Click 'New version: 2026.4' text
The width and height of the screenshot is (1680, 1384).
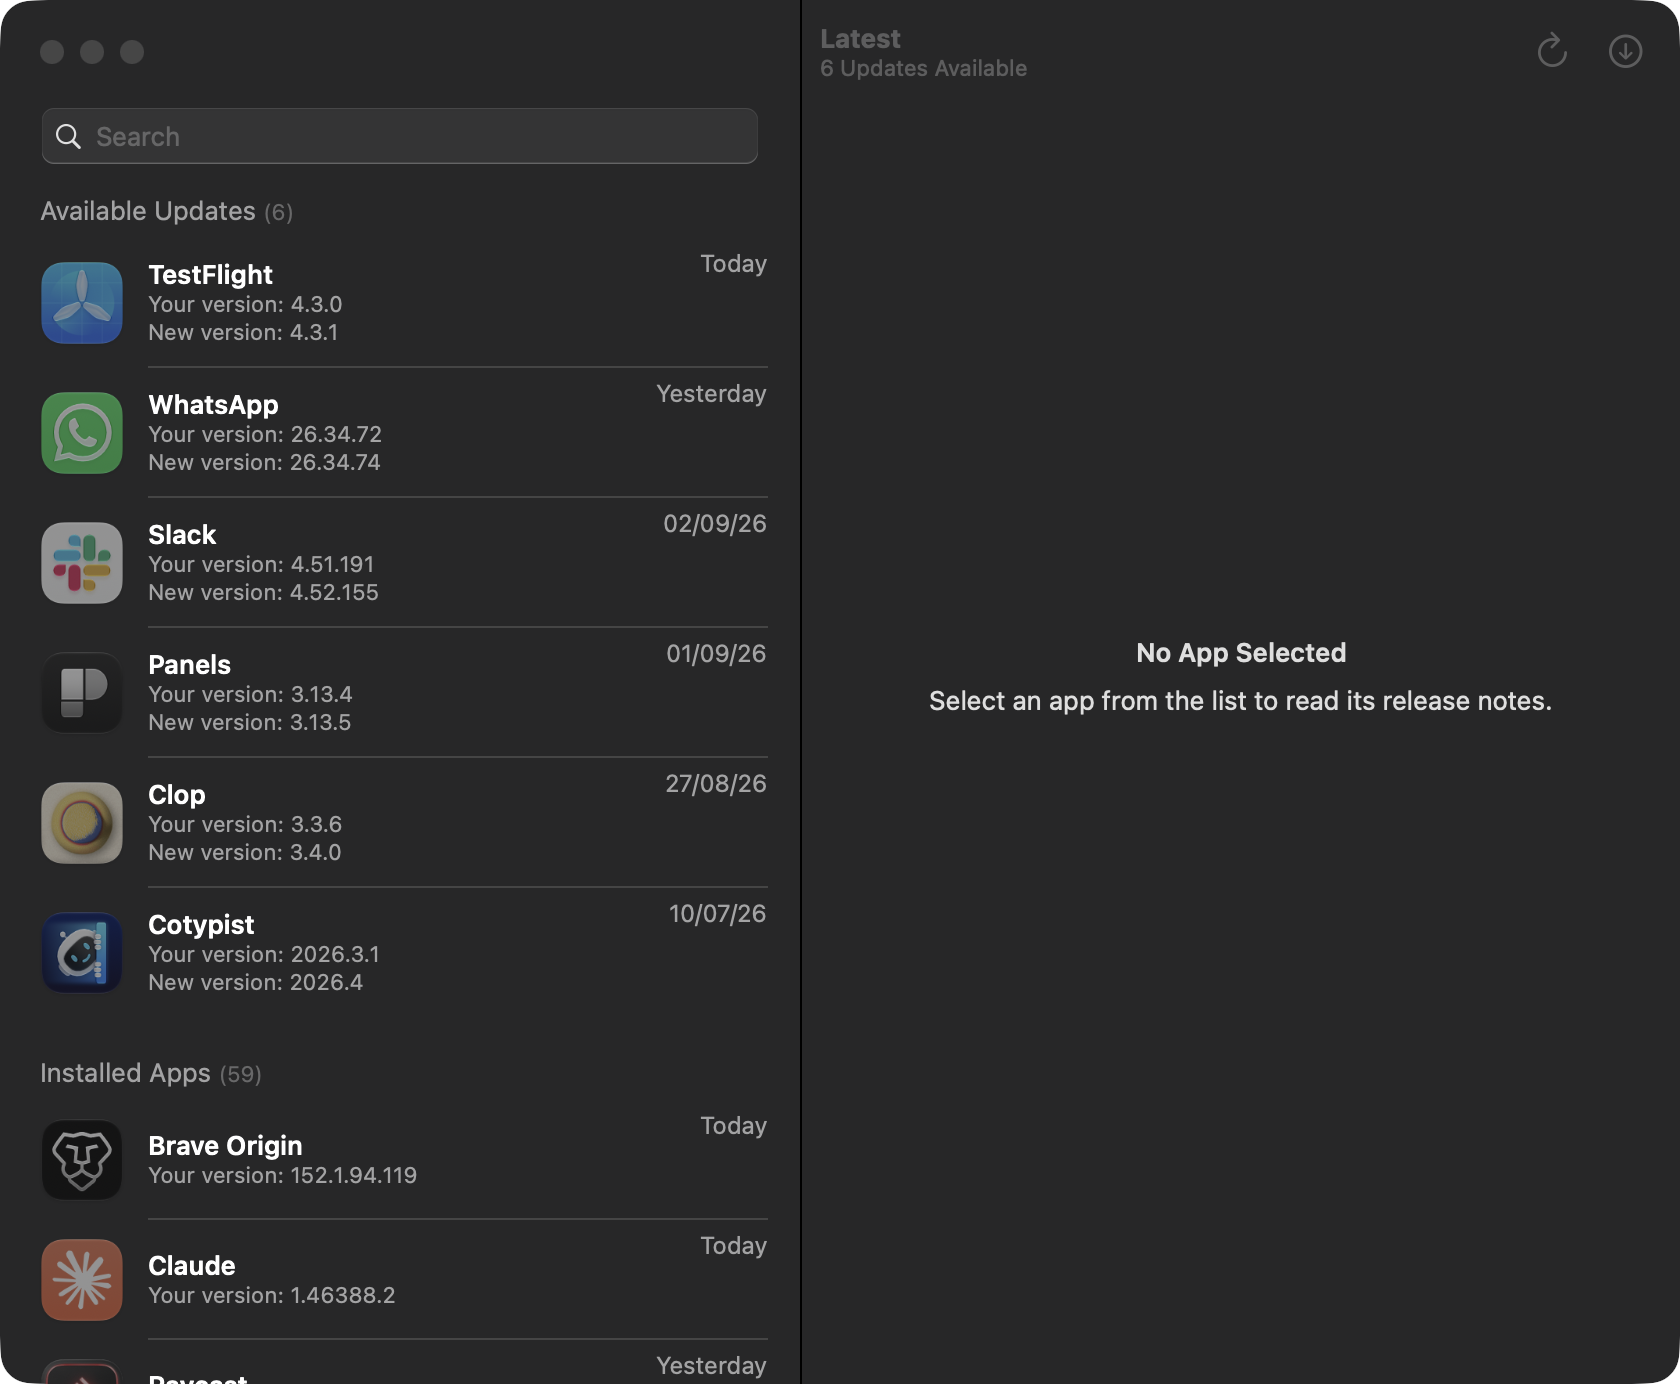point(255,982)
